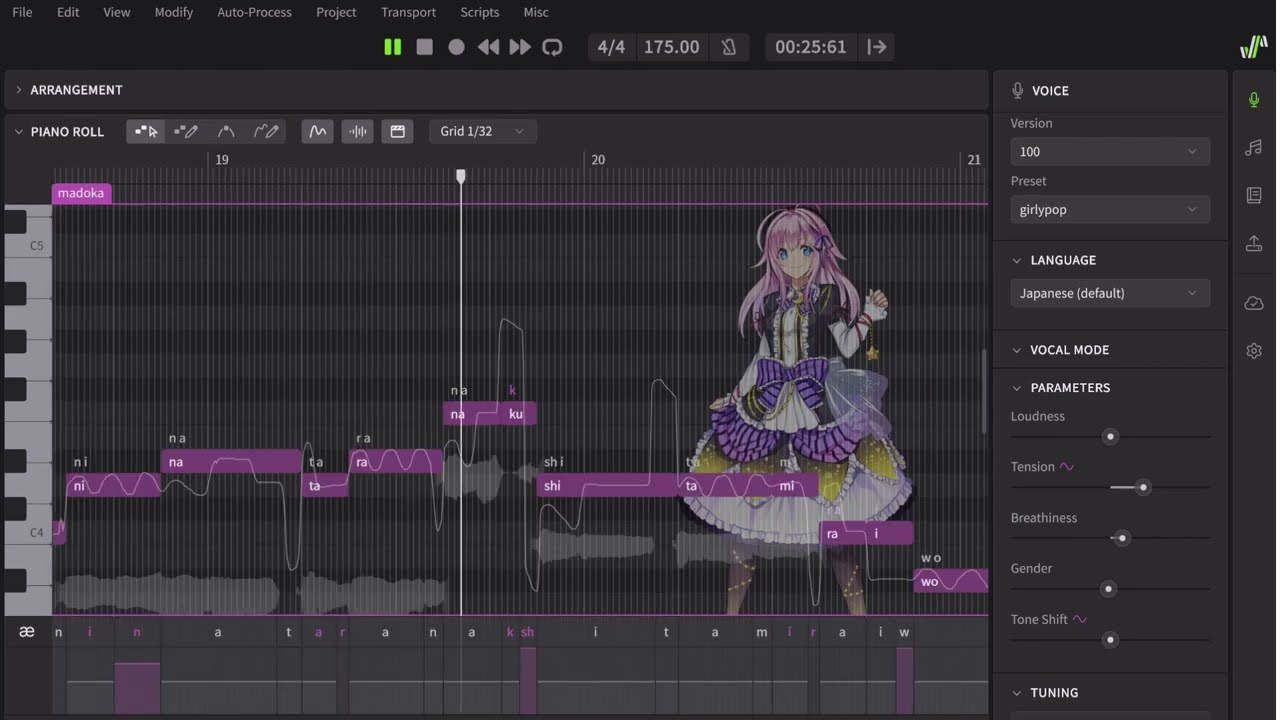Click the Tone Shift automation curve icon
The height and width of the screenshot is (720, 1280).
[x=1080, y=619]
